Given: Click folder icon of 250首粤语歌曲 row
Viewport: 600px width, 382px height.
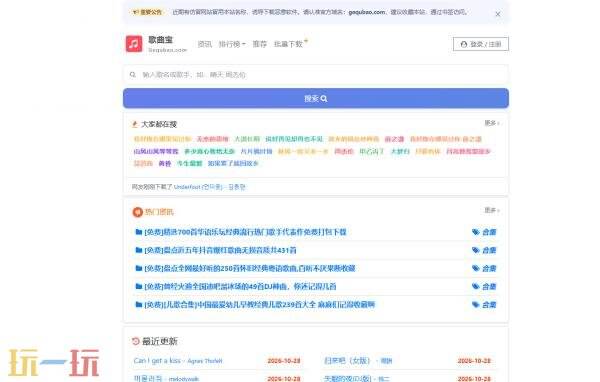Looking at the screenshot, I should (139, 268).
